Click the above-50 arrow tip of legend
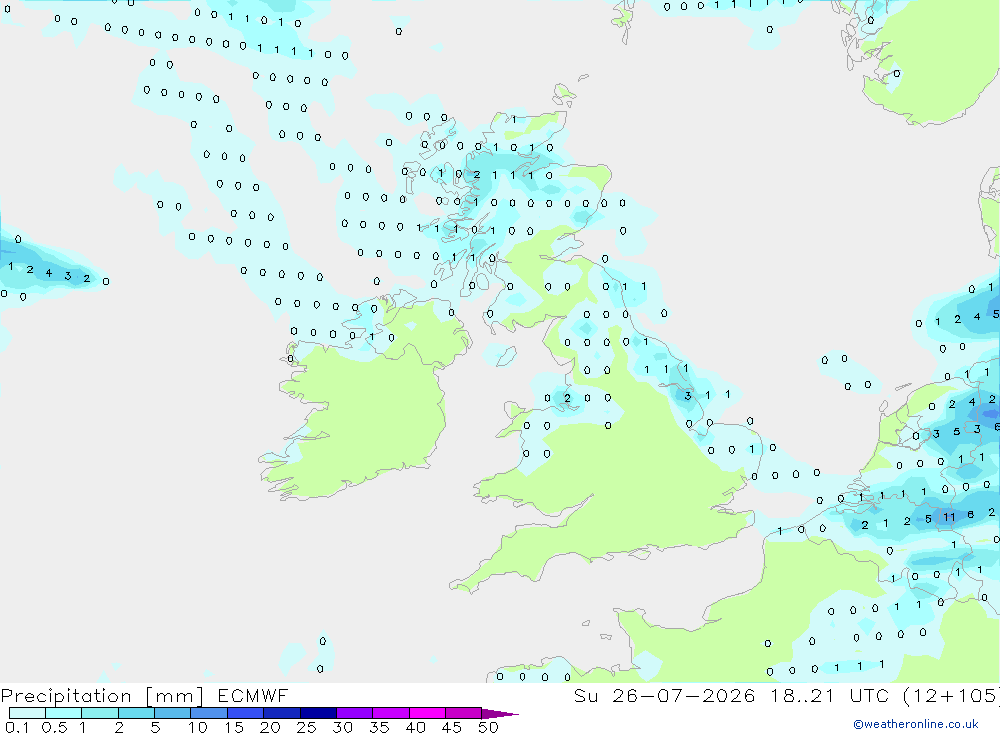 click(500, 713)
